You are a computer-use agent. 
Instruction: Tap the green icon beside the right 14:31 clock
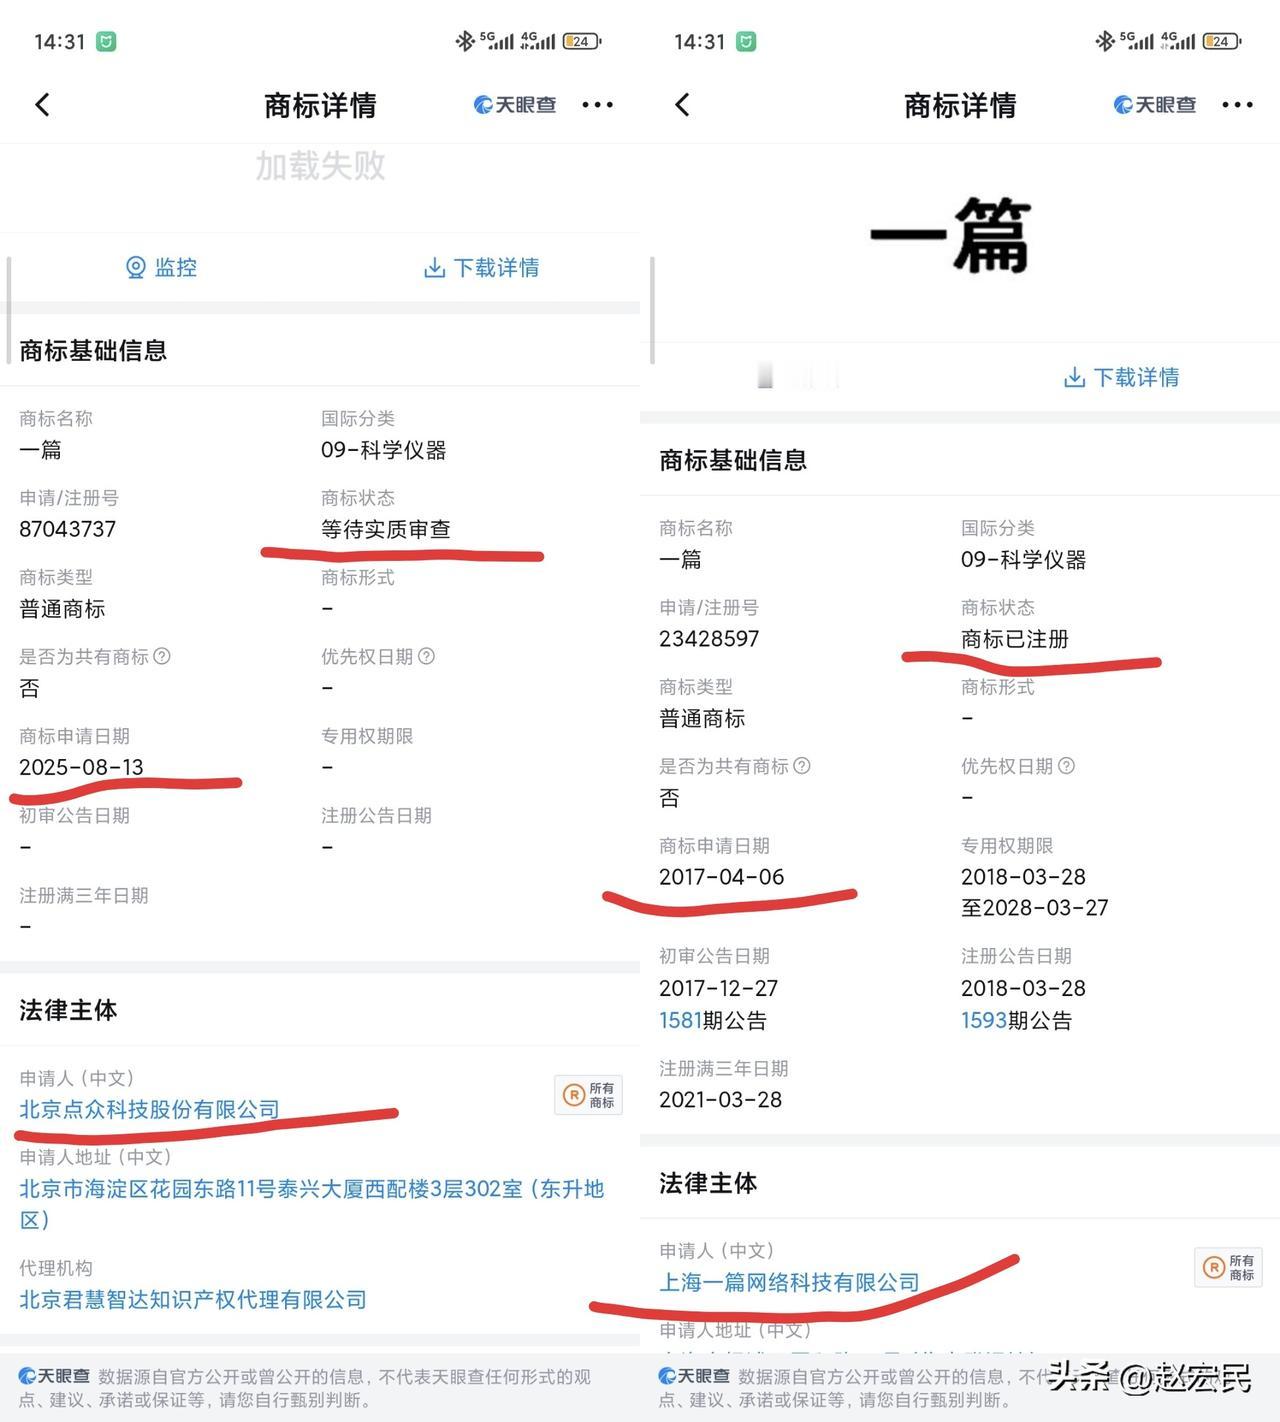point(746,41)
